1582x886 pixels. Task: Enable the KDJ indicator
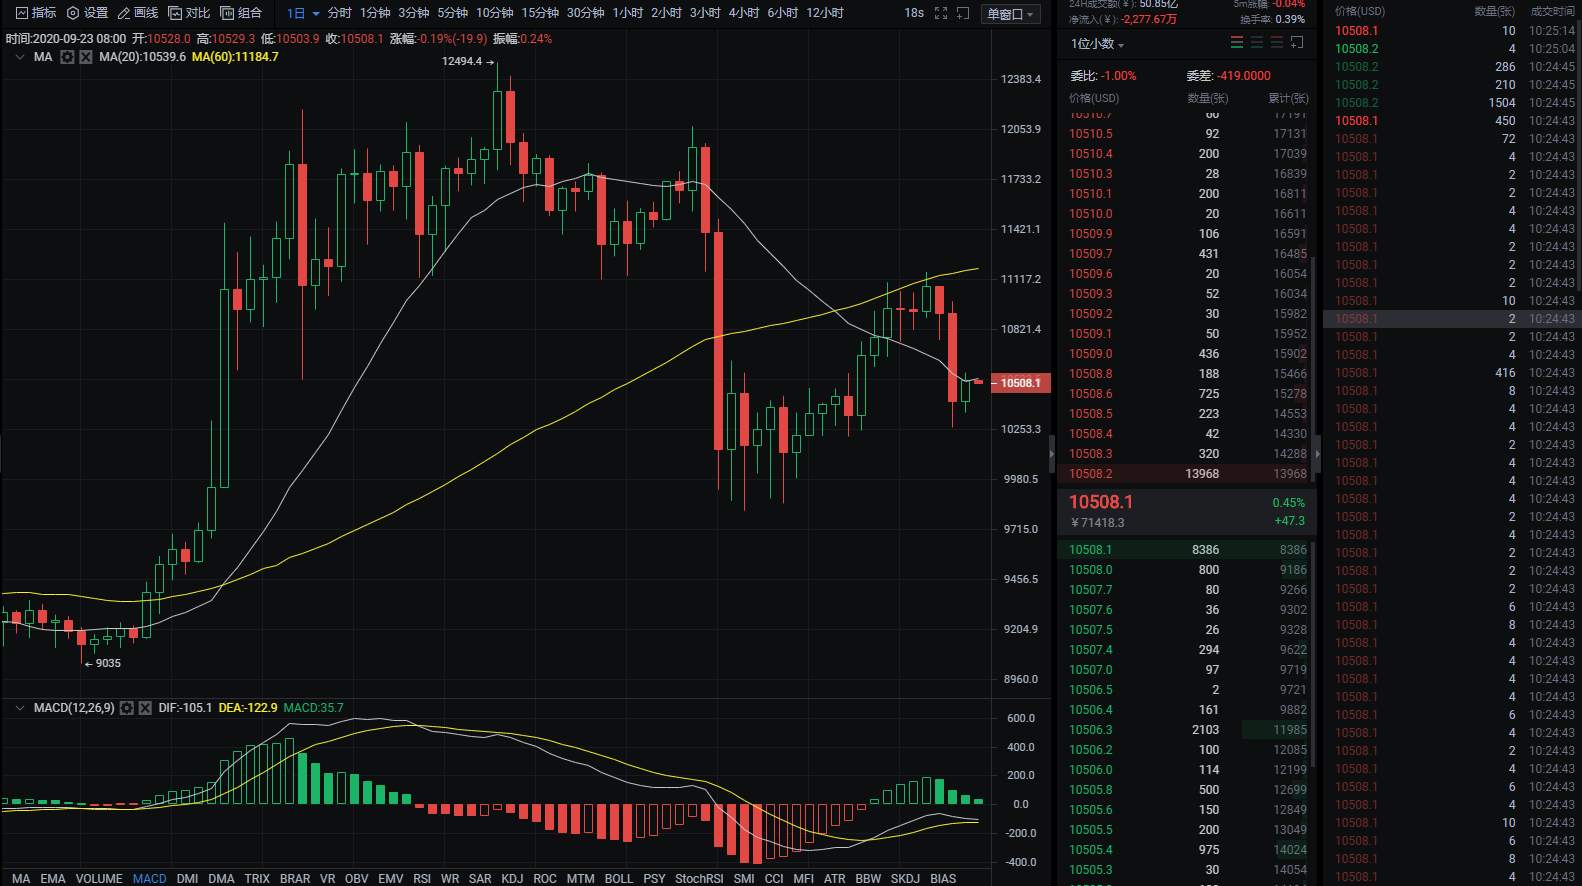point(512,878)
